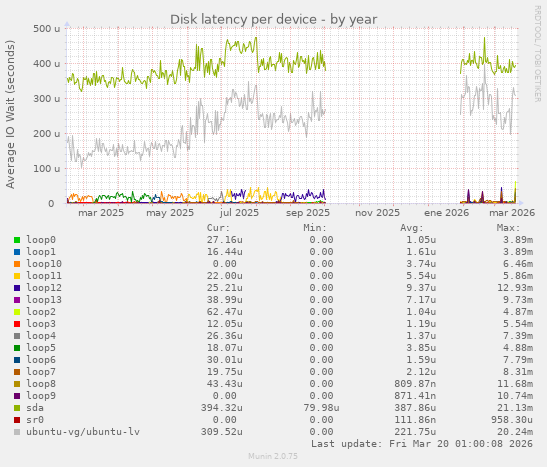The height and width of the screenshot is (467, 547).
Task: Click the loop2 current value 62.47u
Action: coord(225,312)
